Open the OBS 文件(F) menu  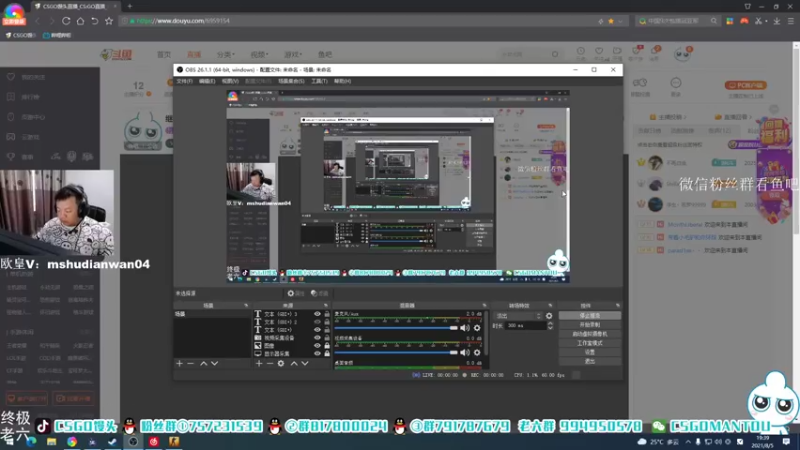pos(184,81)
